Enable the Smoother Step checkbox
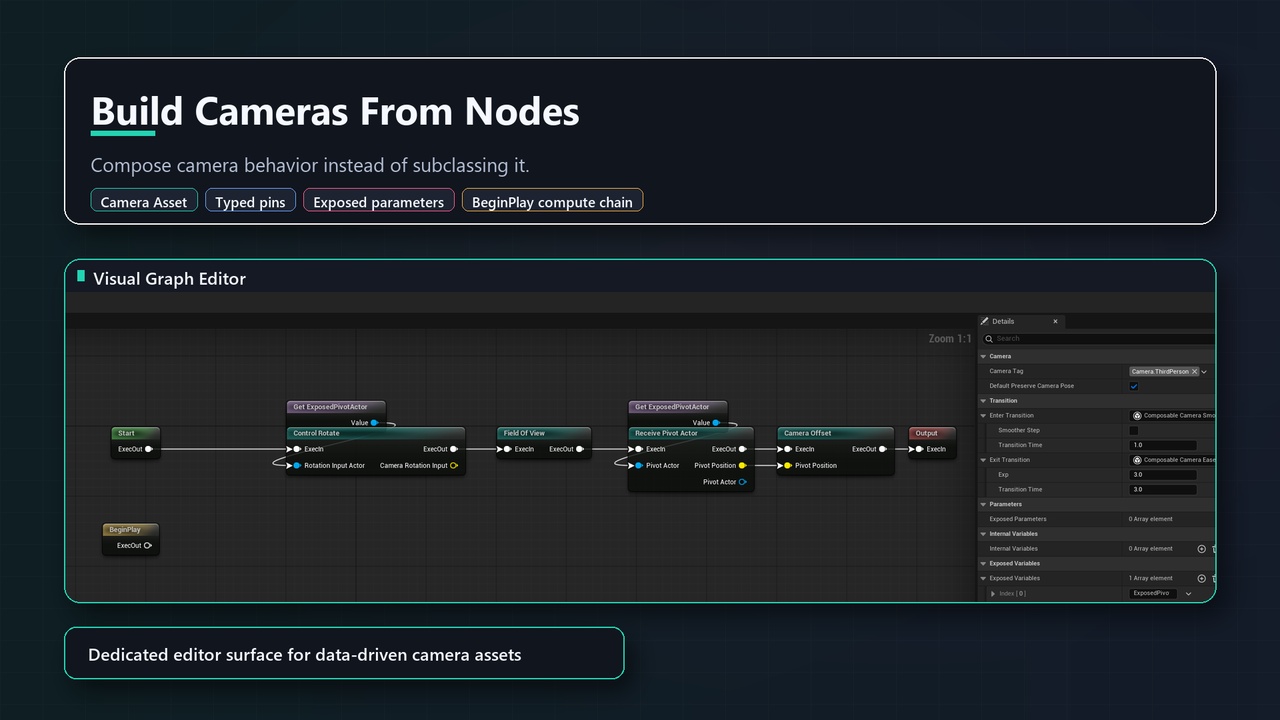Image resolution: width=1280 pixels, height=720 pixels. [1134, 430]
